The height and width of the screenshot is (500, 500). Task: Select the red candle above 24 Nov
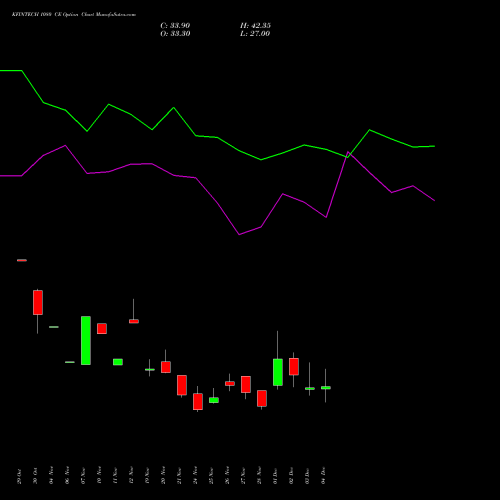(198, 401)
